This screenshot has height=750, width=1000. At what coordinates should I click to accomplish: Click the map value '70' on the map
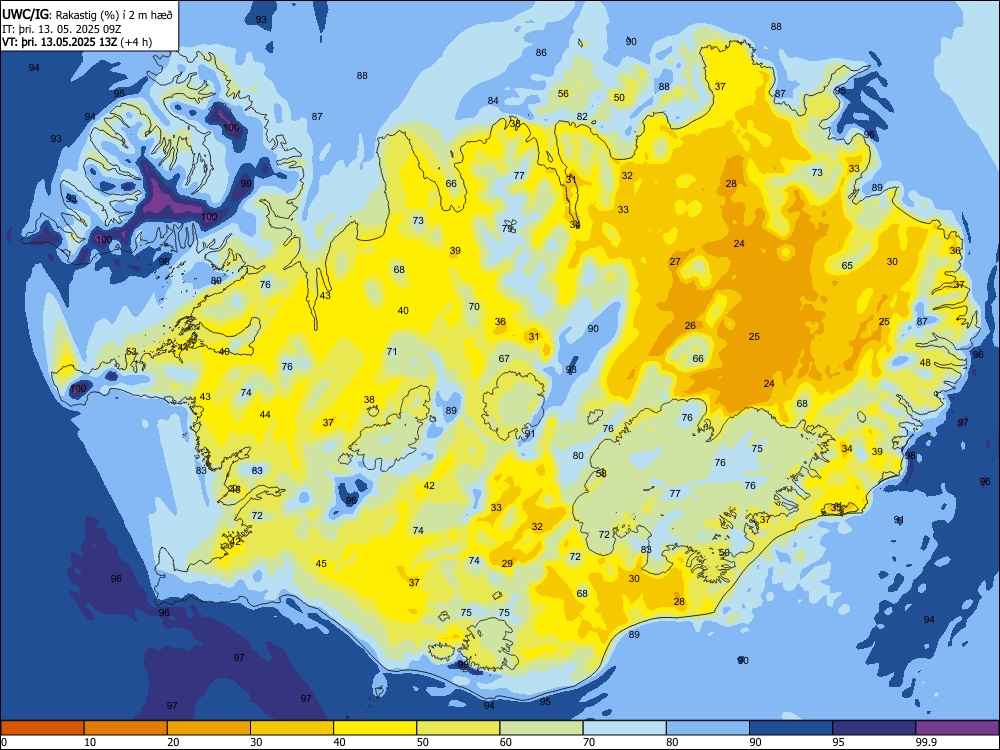[x=474, y=306]
